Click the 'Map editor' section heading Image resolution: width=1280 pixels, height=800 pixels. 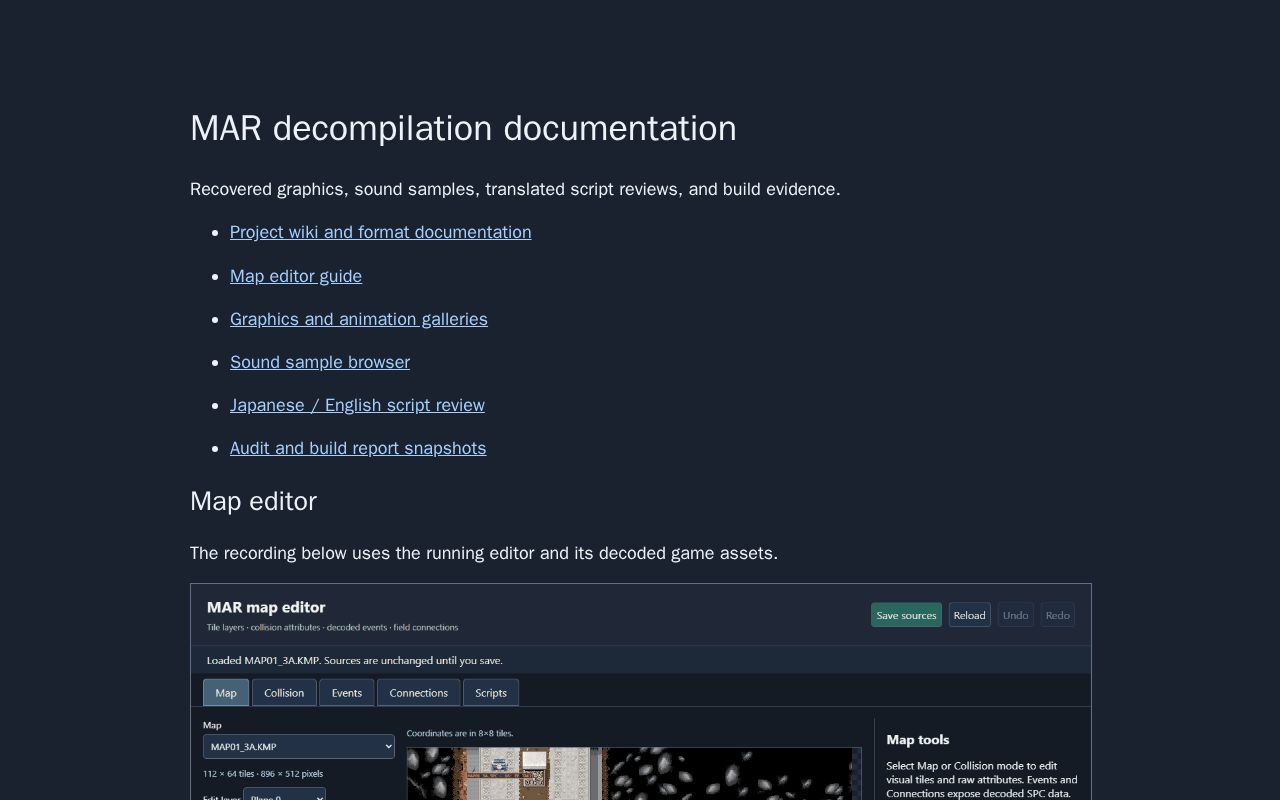point(253,501)
